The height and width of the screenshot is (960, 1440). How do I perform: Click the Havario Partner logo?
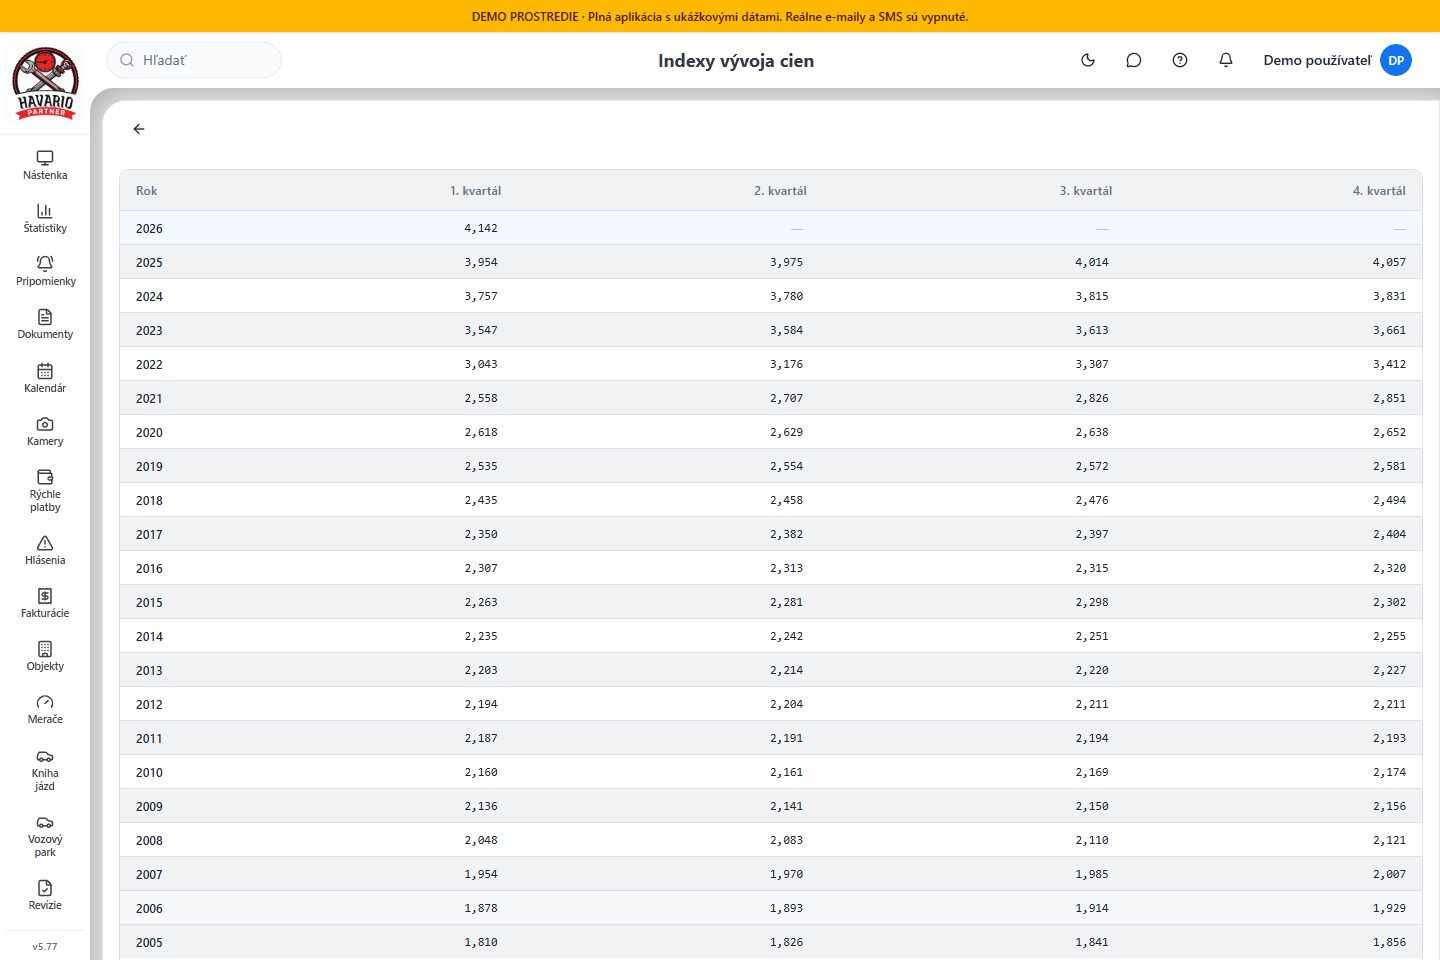click(x=45, y=83)
